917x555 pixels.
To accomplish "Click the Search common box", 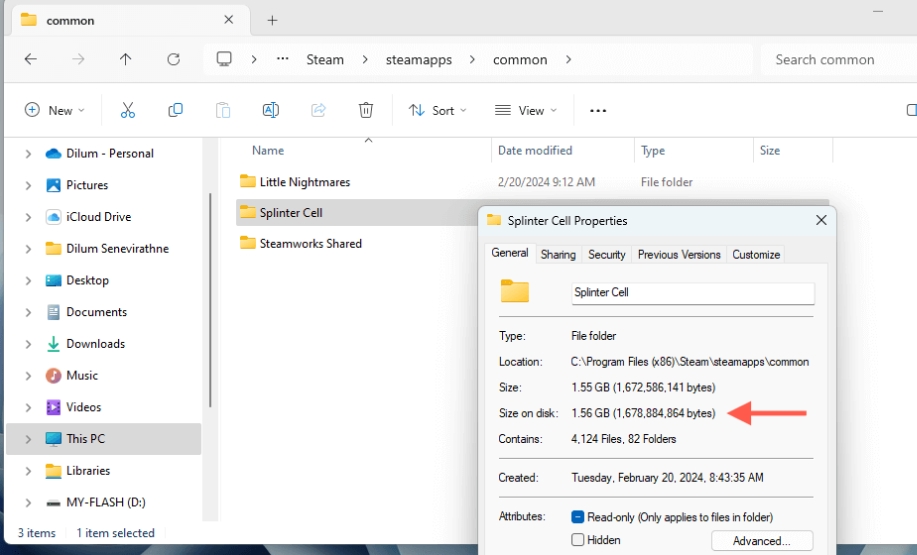I will 839,60.
